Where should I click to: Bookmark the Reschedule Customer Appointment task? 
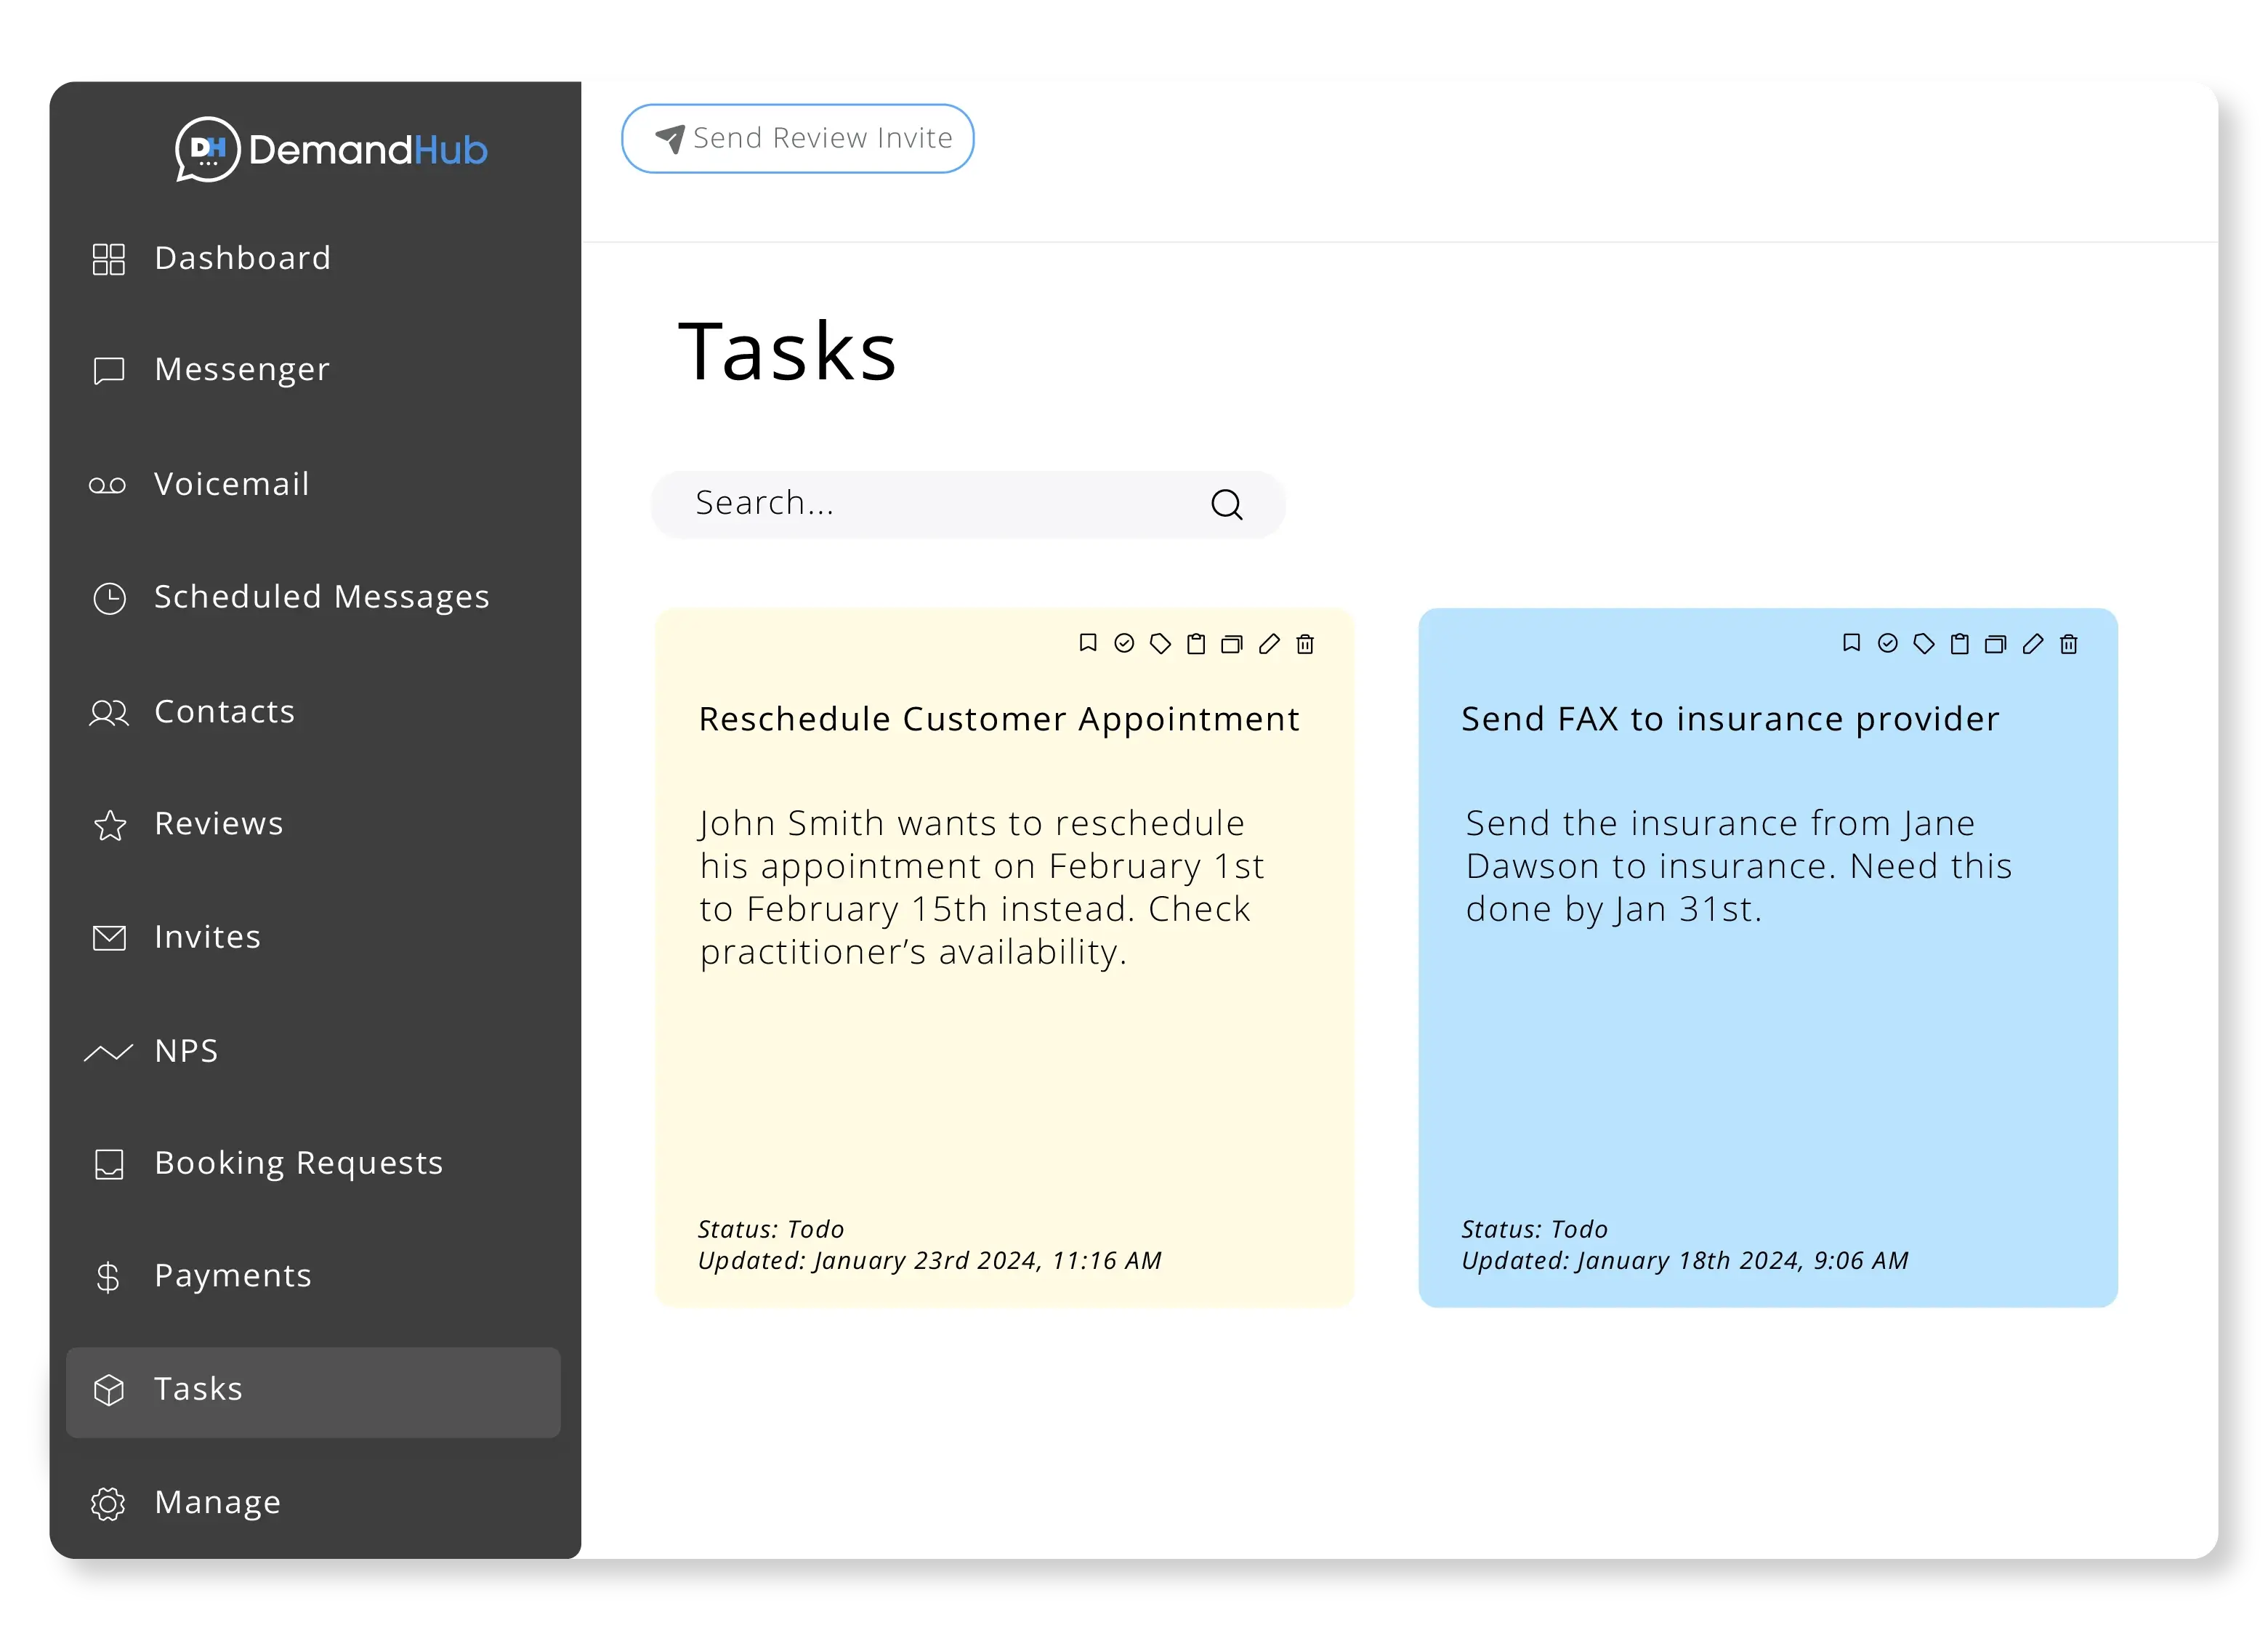[x=1088, y=643]
